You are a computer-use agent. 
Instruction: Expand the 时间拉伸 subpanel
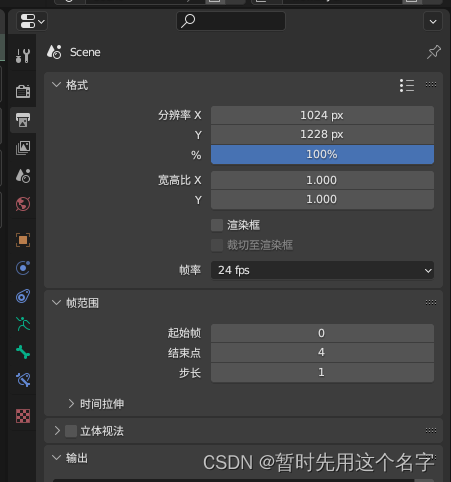click(x=96, y=404)
